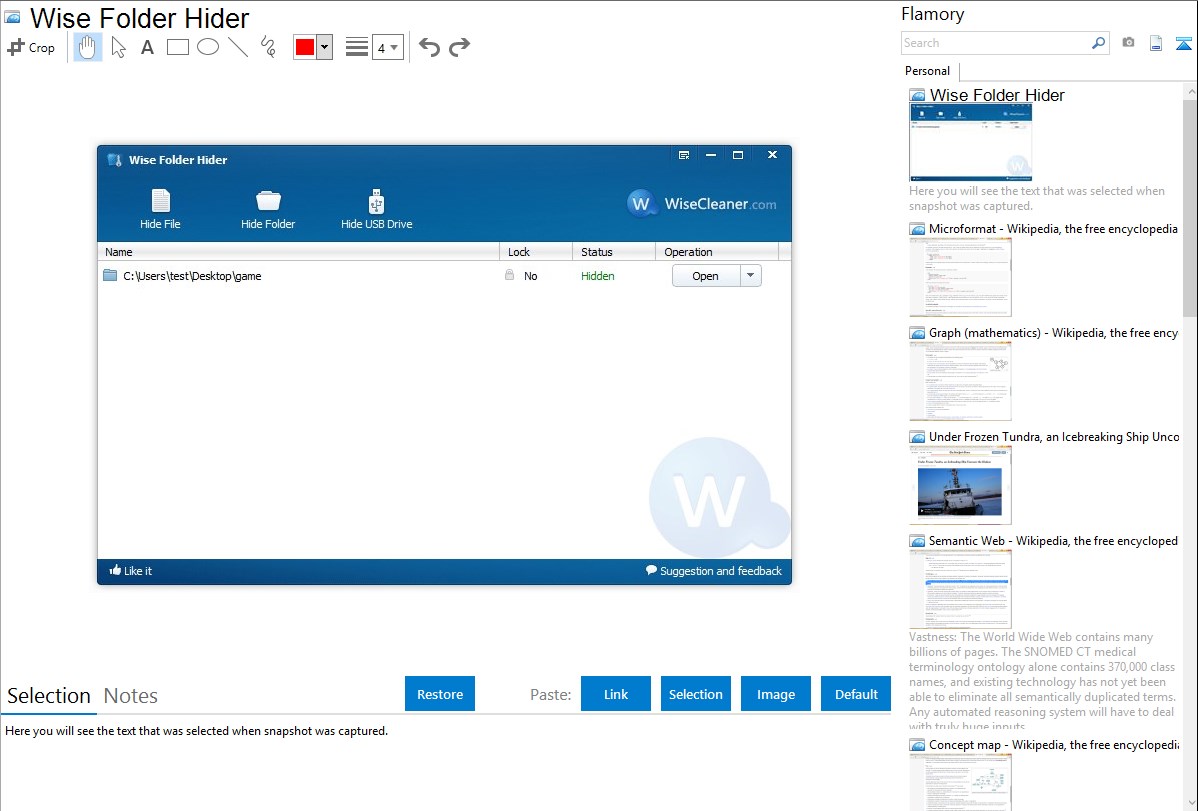Image resolution: width=1198 pixels, height=811 pixels.
Task: Click the Like it thumbs-up link
Action: 131,571
